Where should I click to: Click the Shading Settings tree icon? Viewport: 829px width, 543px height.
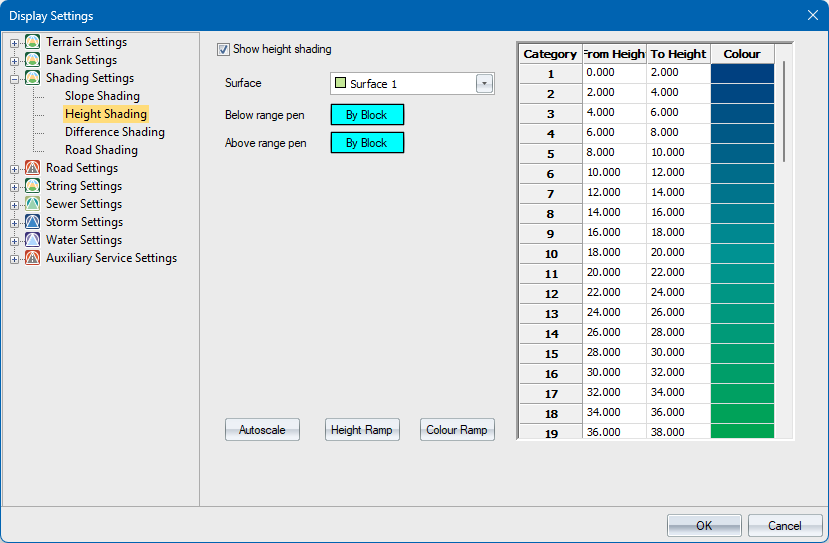(33, 78)
